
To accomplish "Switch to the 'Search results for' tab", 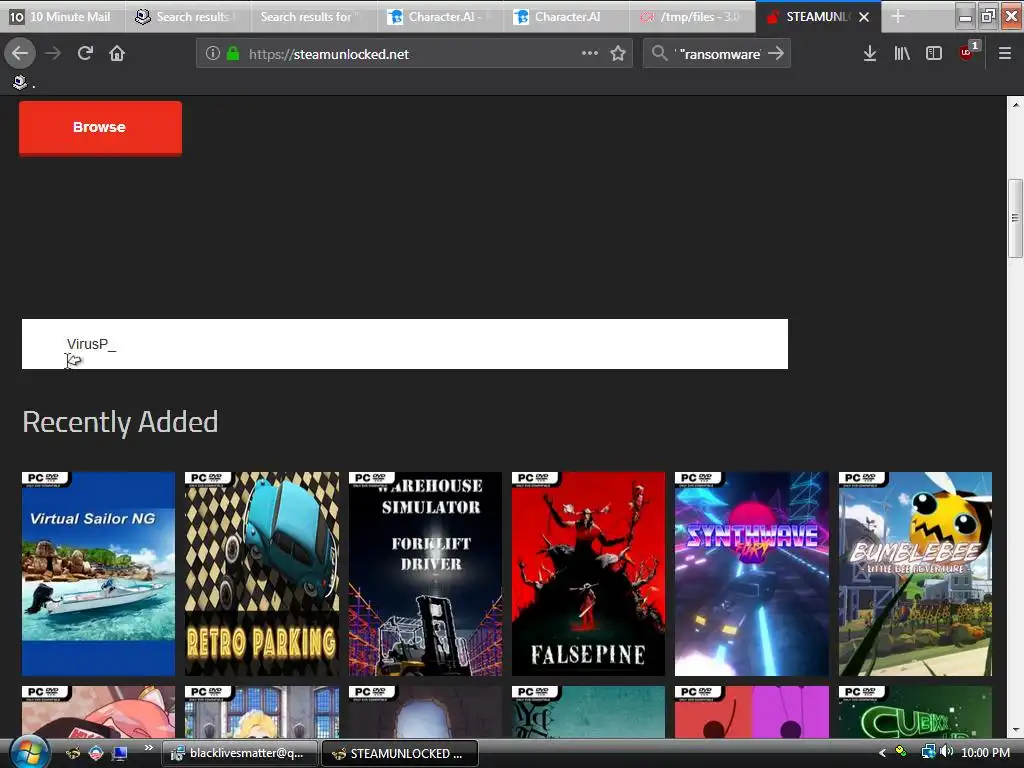I will tap(314, 16).
